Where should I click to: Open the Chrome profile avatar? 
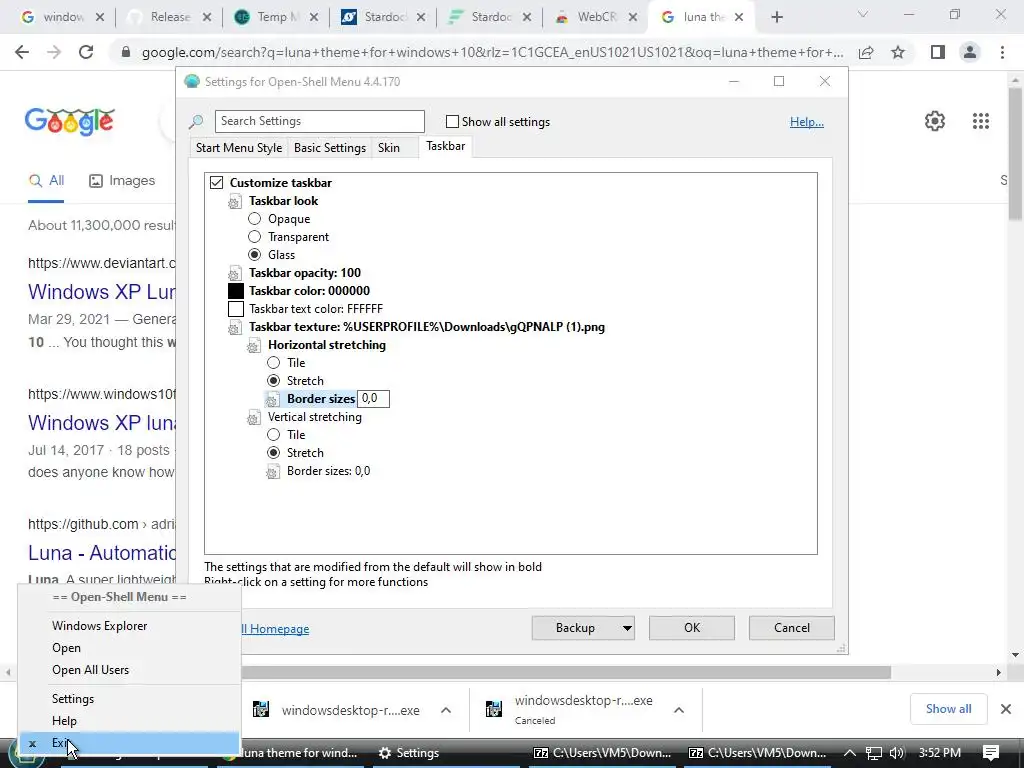pos(970,52)
